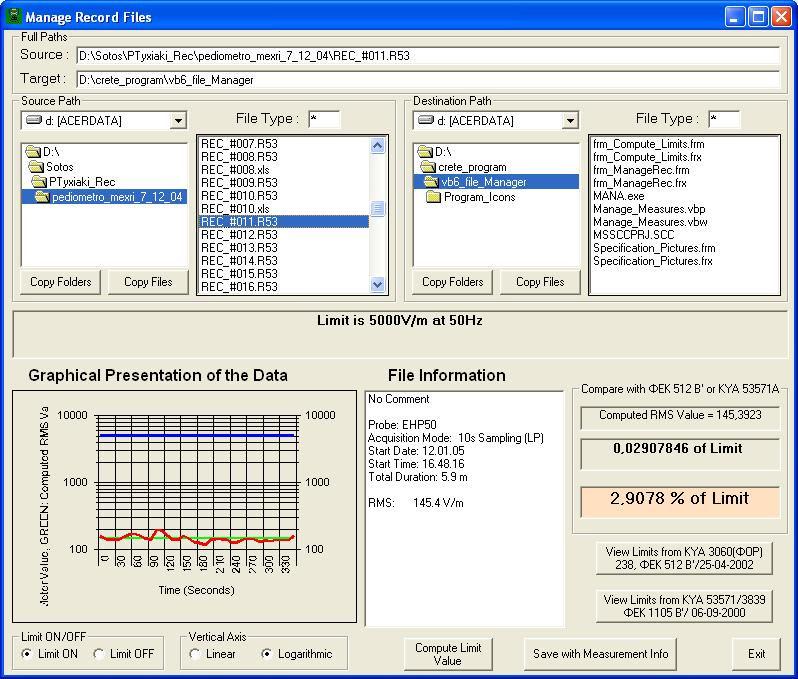This screenshot has height=679, width=798.
Task: Click the crete_program folder icon
Action: [x=429, y=167]
